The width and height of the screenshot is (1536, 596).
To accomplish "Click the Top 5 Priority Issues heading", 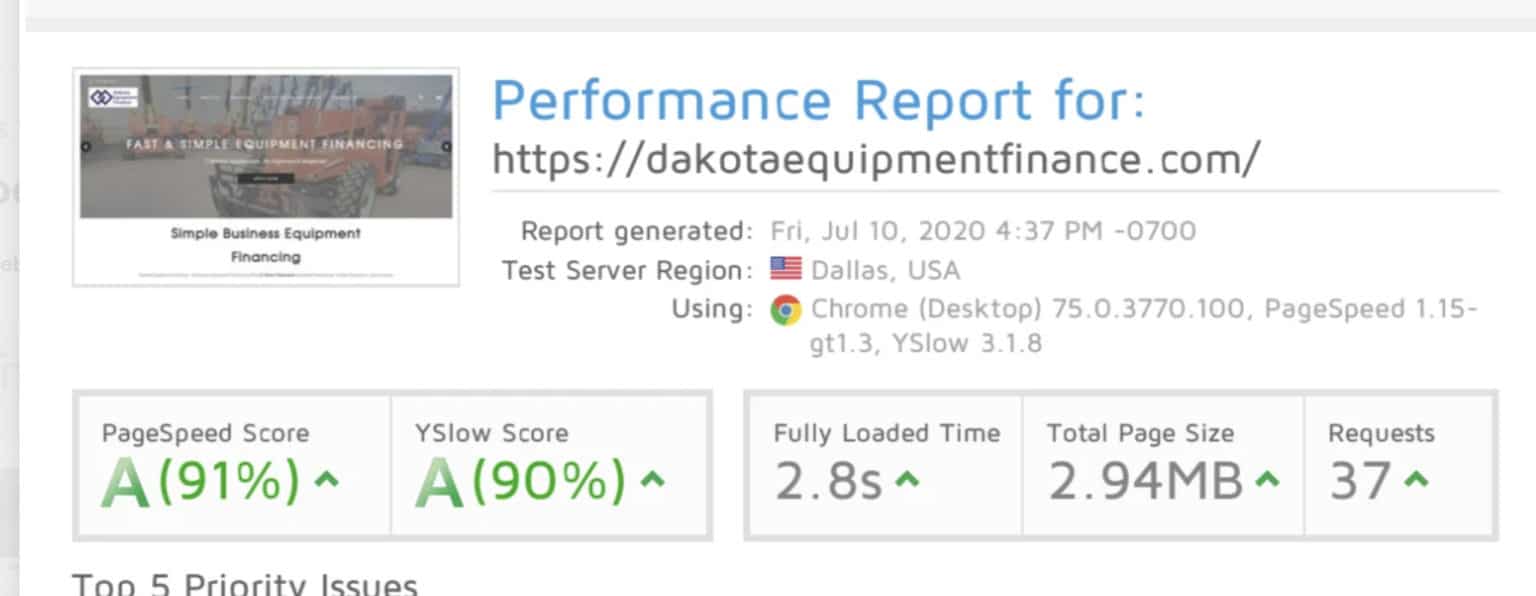I will point(245,584).
